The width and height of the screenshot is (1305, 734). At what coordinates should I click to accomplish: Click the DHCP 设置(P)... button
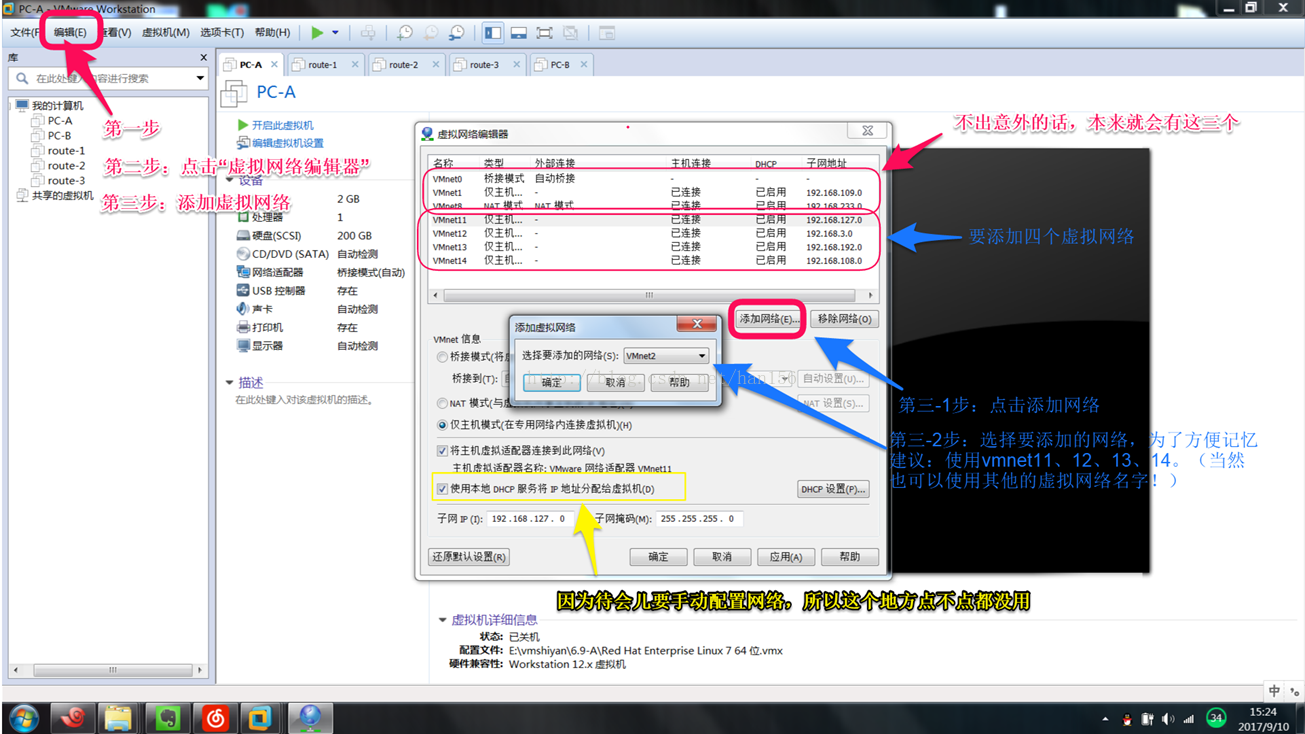click(x=832, y=489)
